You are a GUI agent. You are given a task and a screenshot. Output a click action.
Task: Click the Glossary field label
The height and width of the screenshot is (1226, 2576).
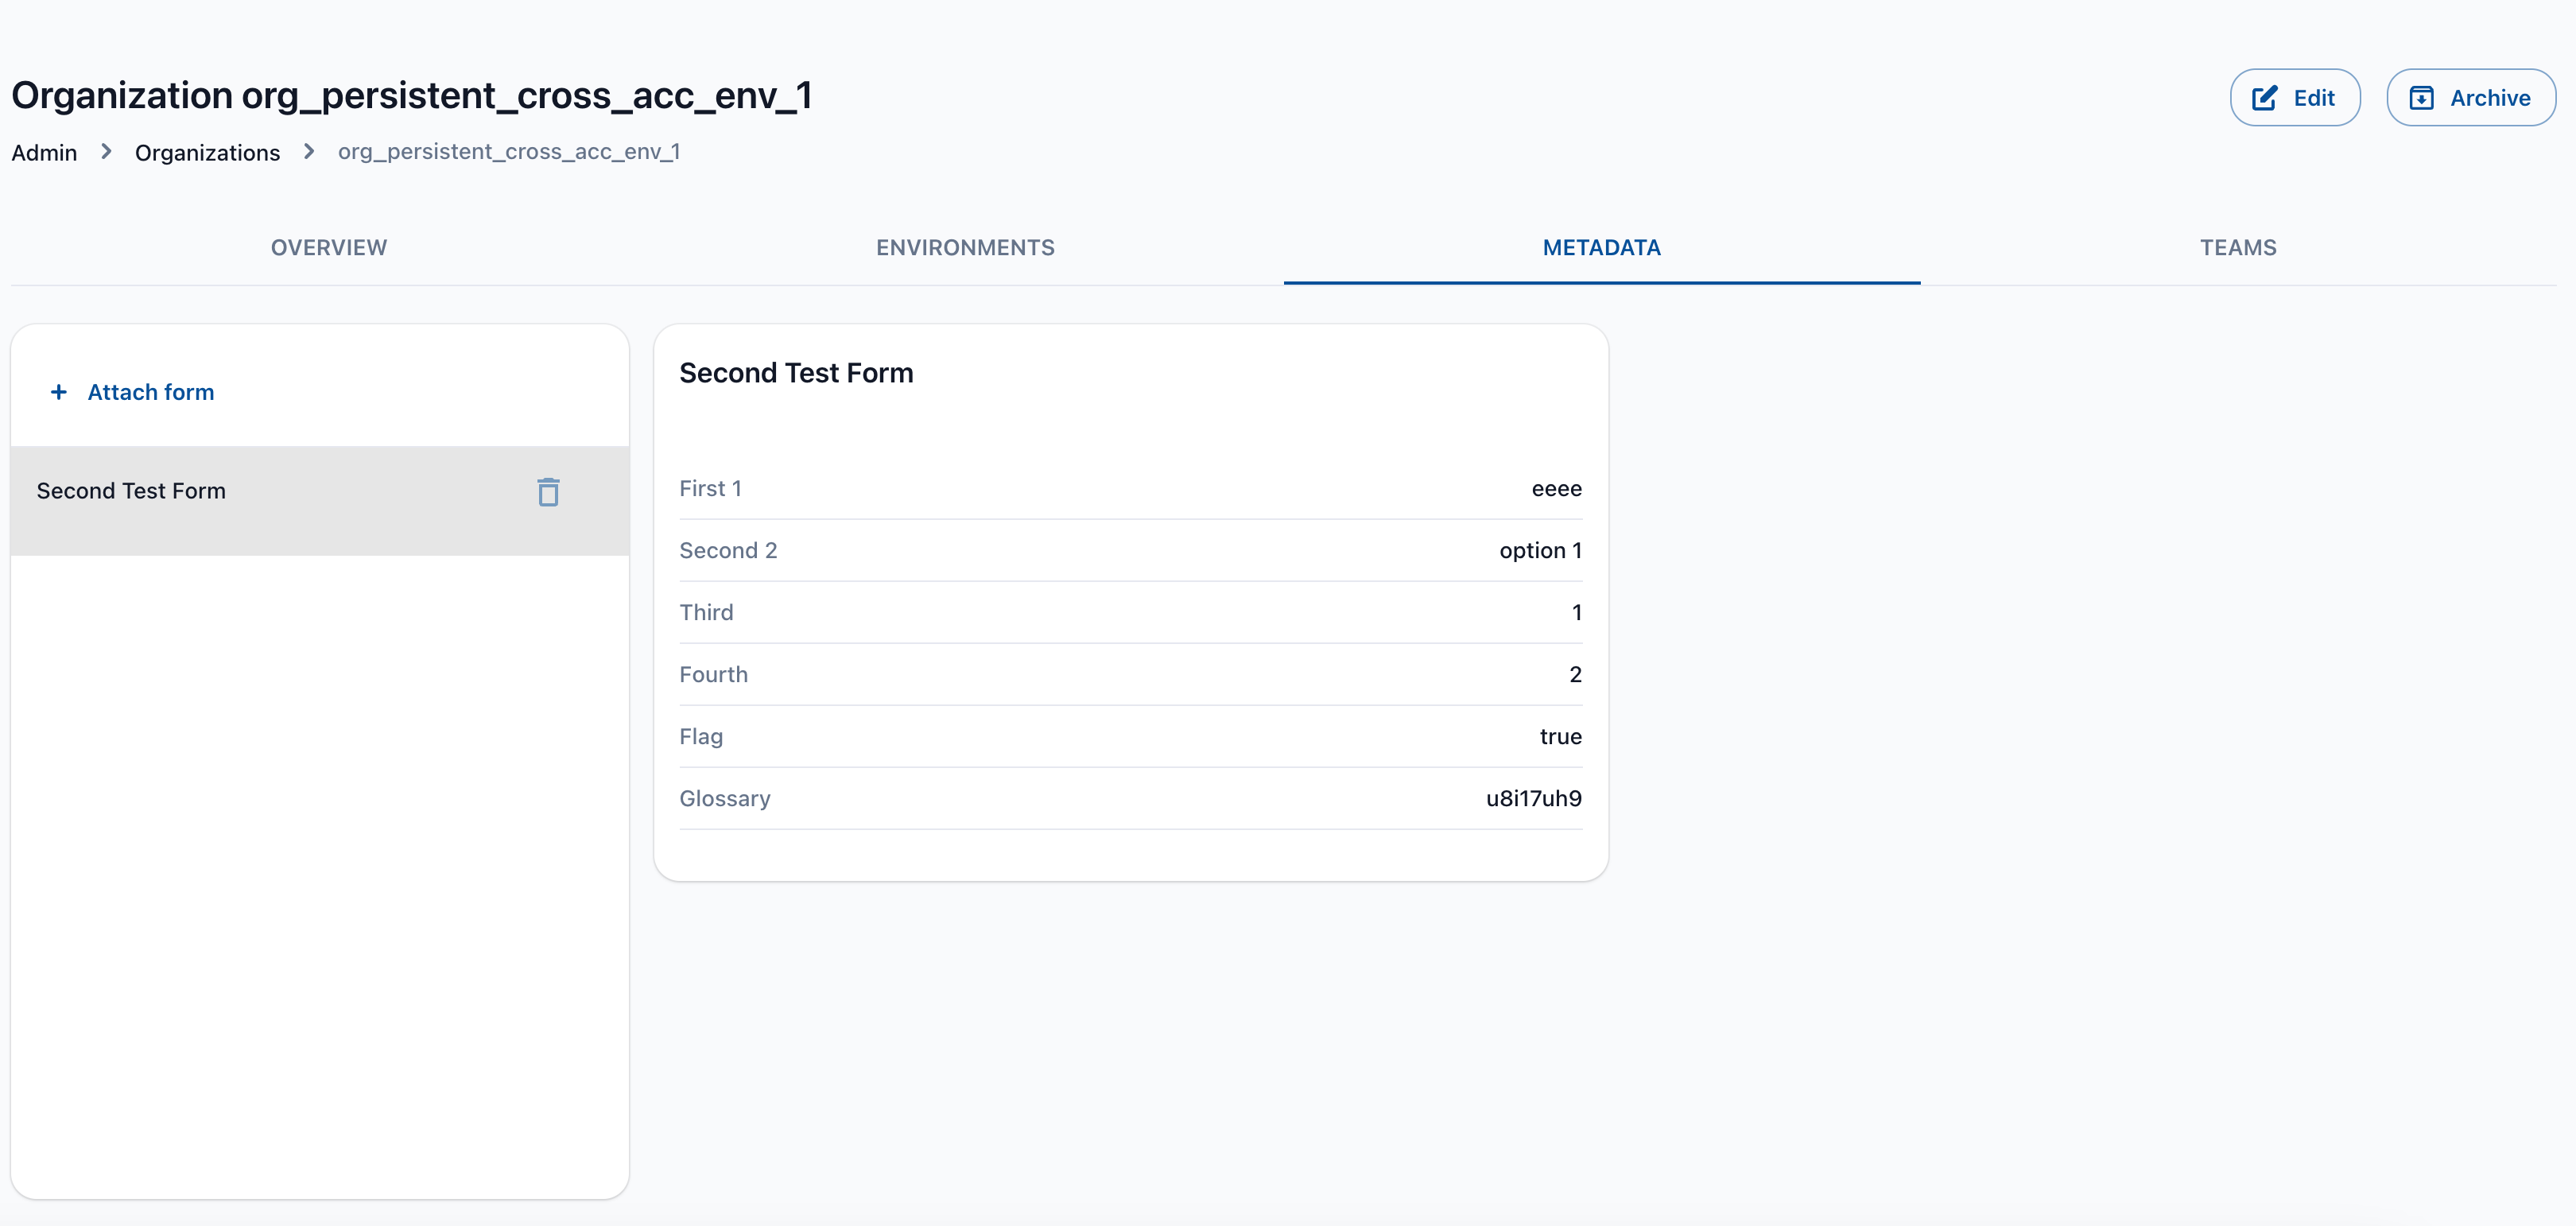(x=725, y=799)
